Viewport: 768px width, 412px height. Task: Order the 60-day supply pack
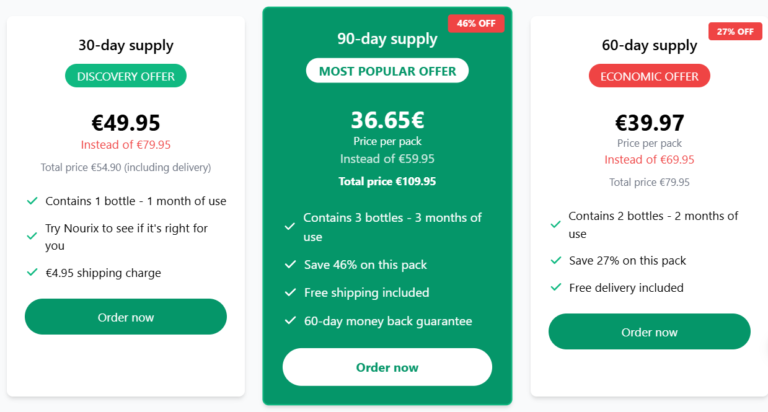[x=649, y=332]
